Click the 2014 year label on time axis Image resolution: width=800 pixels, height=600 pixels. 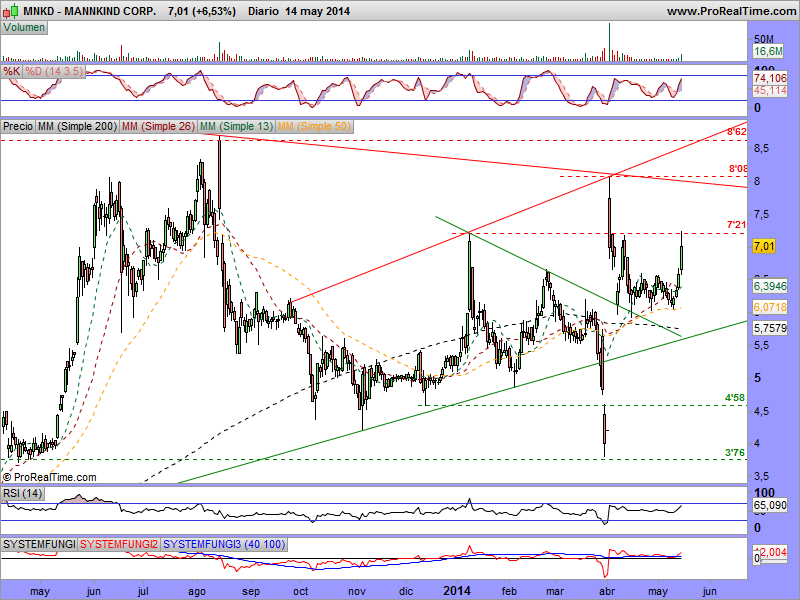coord(457,591)
